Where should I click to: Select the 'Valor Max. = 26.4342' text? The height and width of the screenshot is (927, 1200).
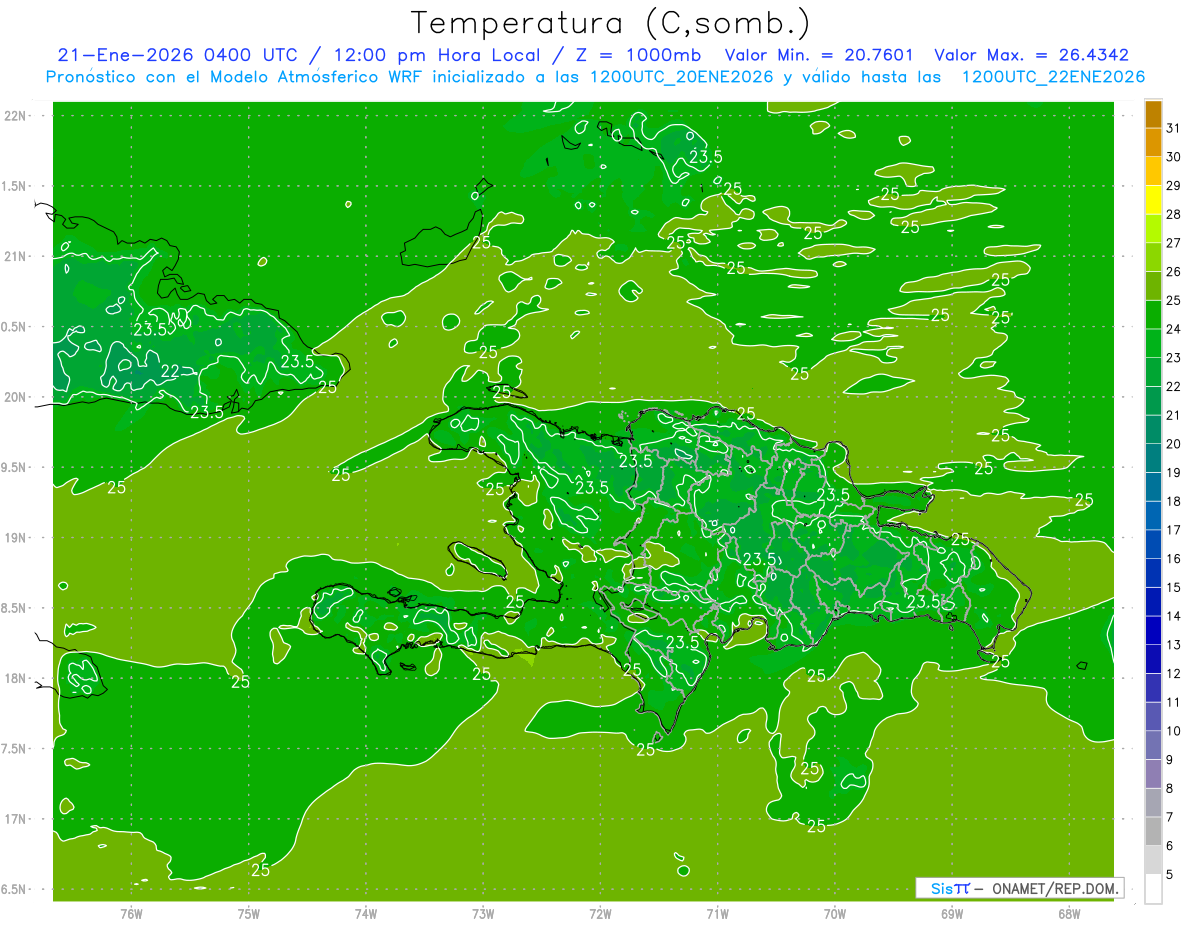coord(1031,55)
